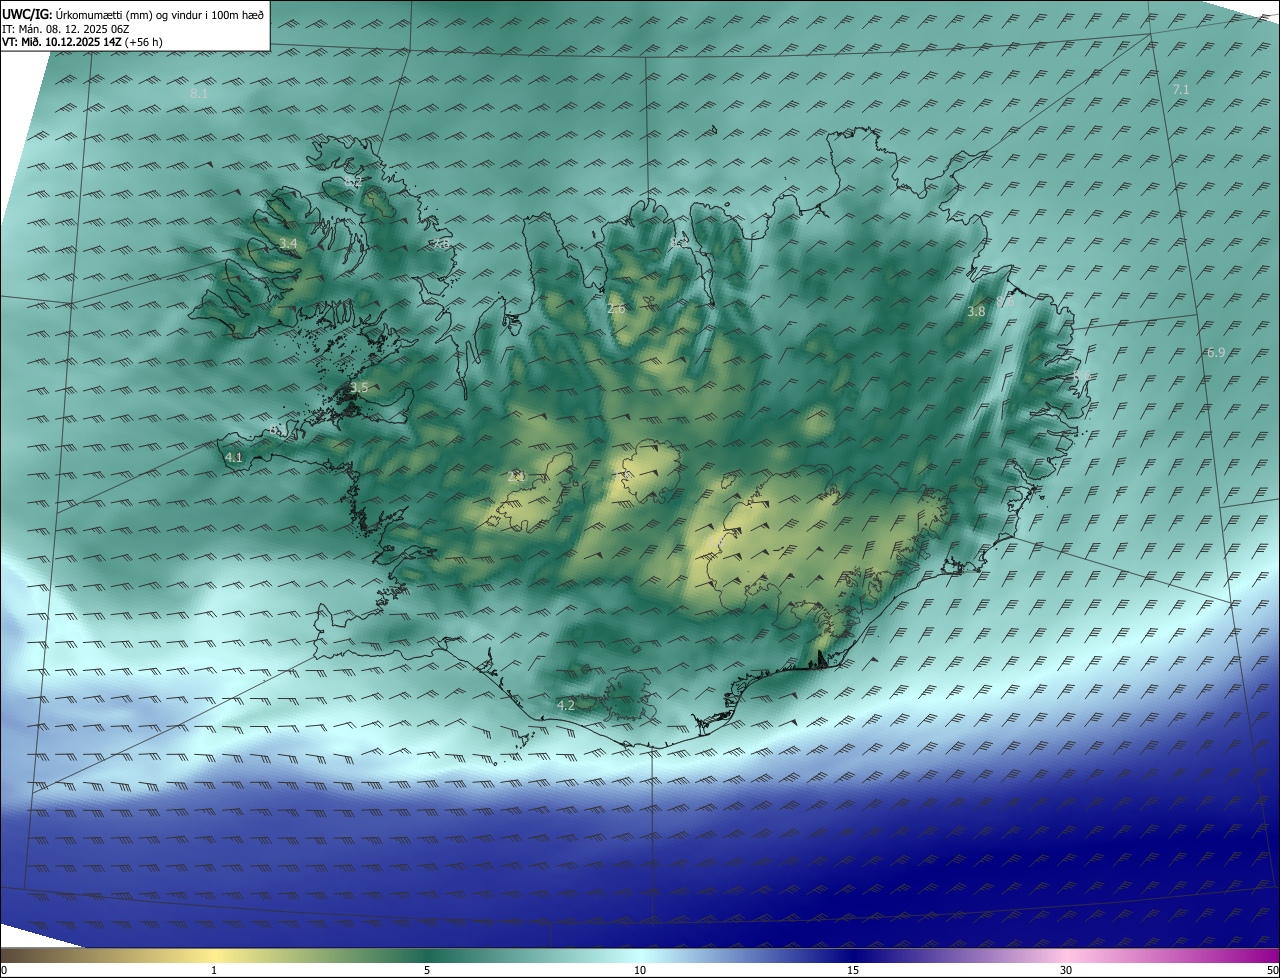Select the 2.6 value label on the map
Screen dimensions: 1280x978
(x=616, y=309)
